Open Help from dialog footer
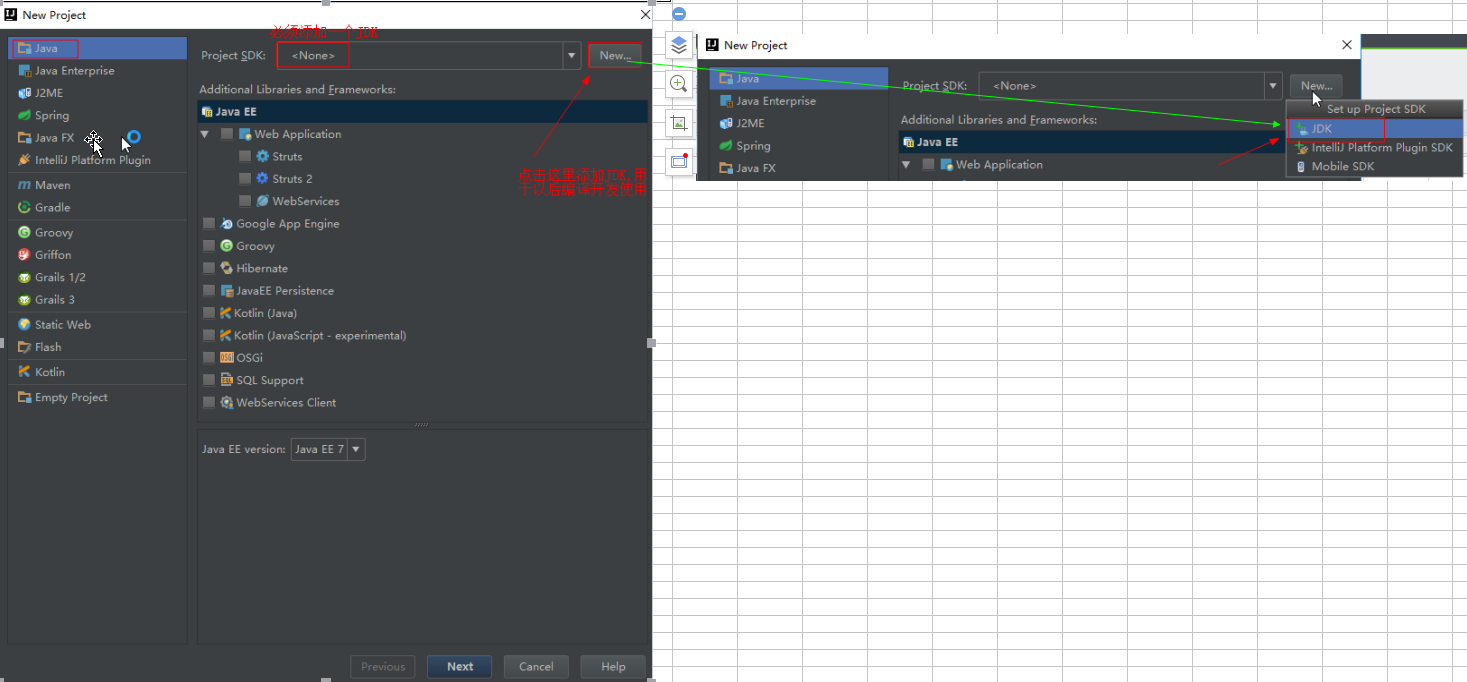 pyautogui.click(x=613, y=667)
